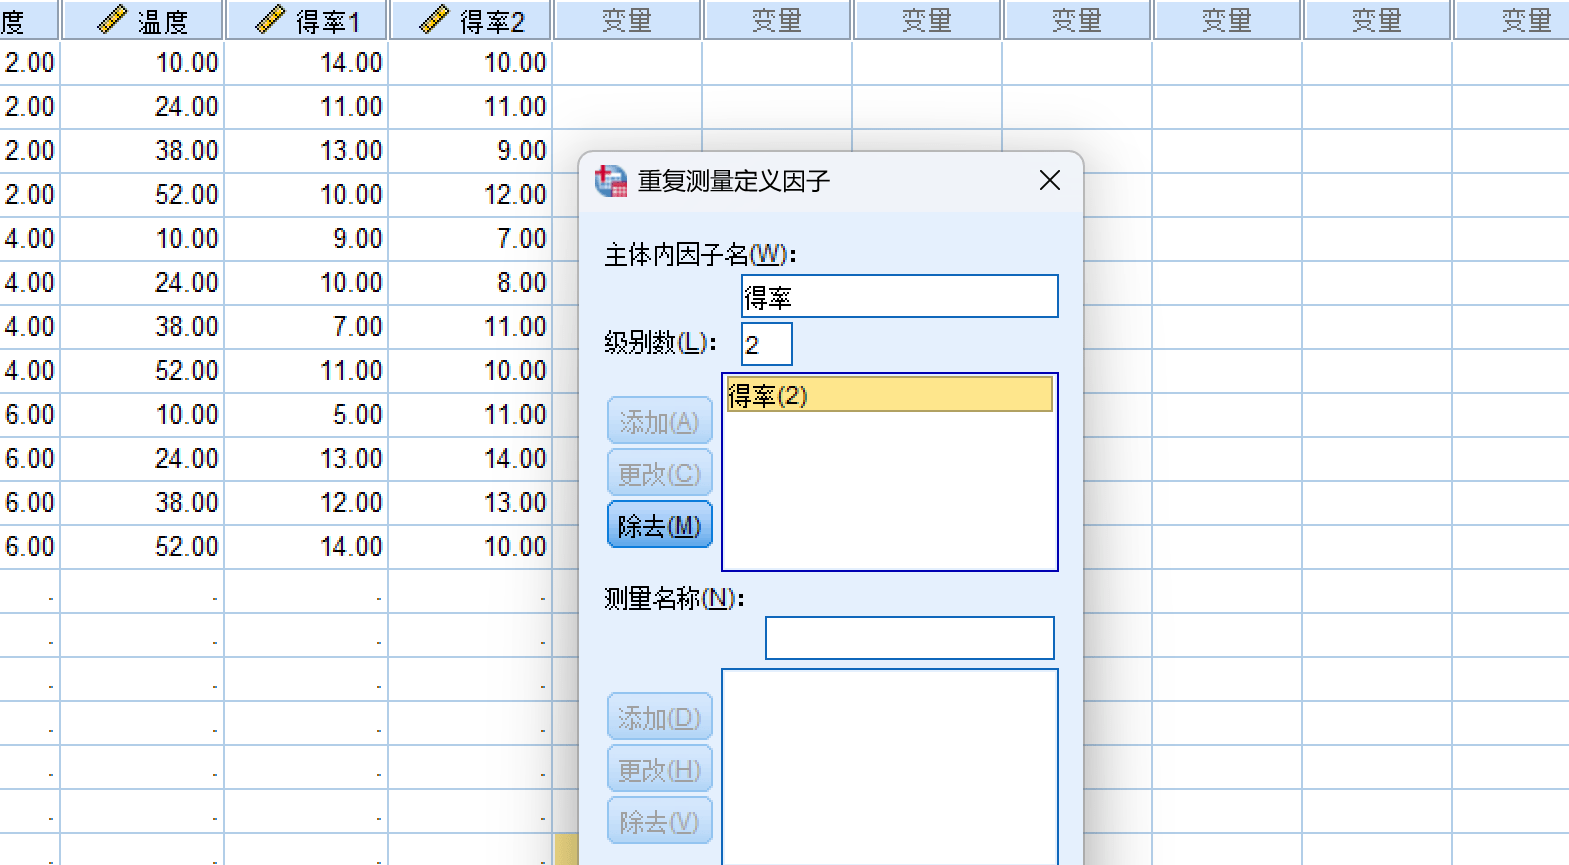The height and width of the screenshot is (865, 1569).
Task: Select the 得率2 column header
Action: click(x=491, y=20)
